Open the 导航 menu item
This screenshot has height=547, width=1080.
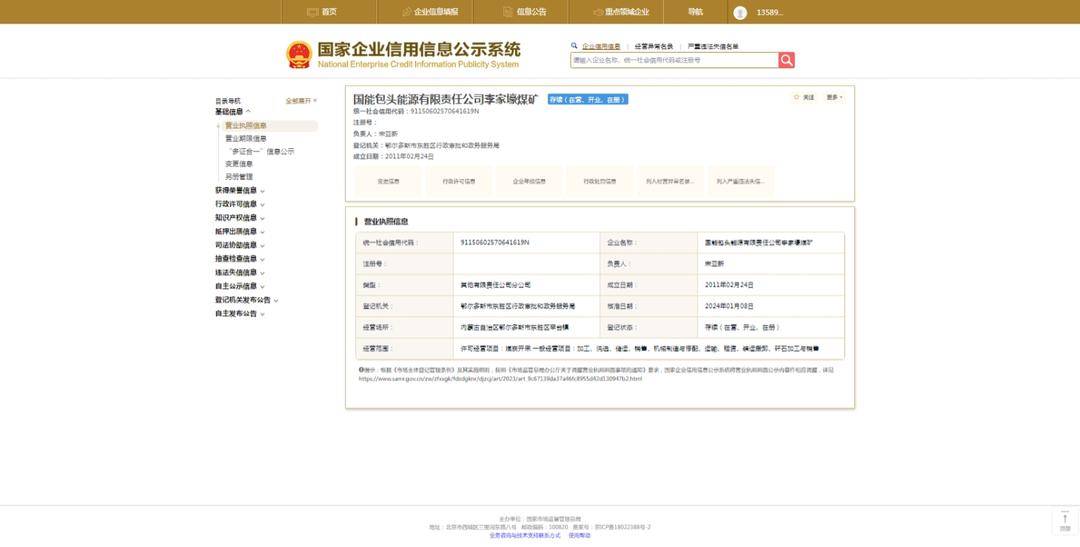[x=696, y=12]
